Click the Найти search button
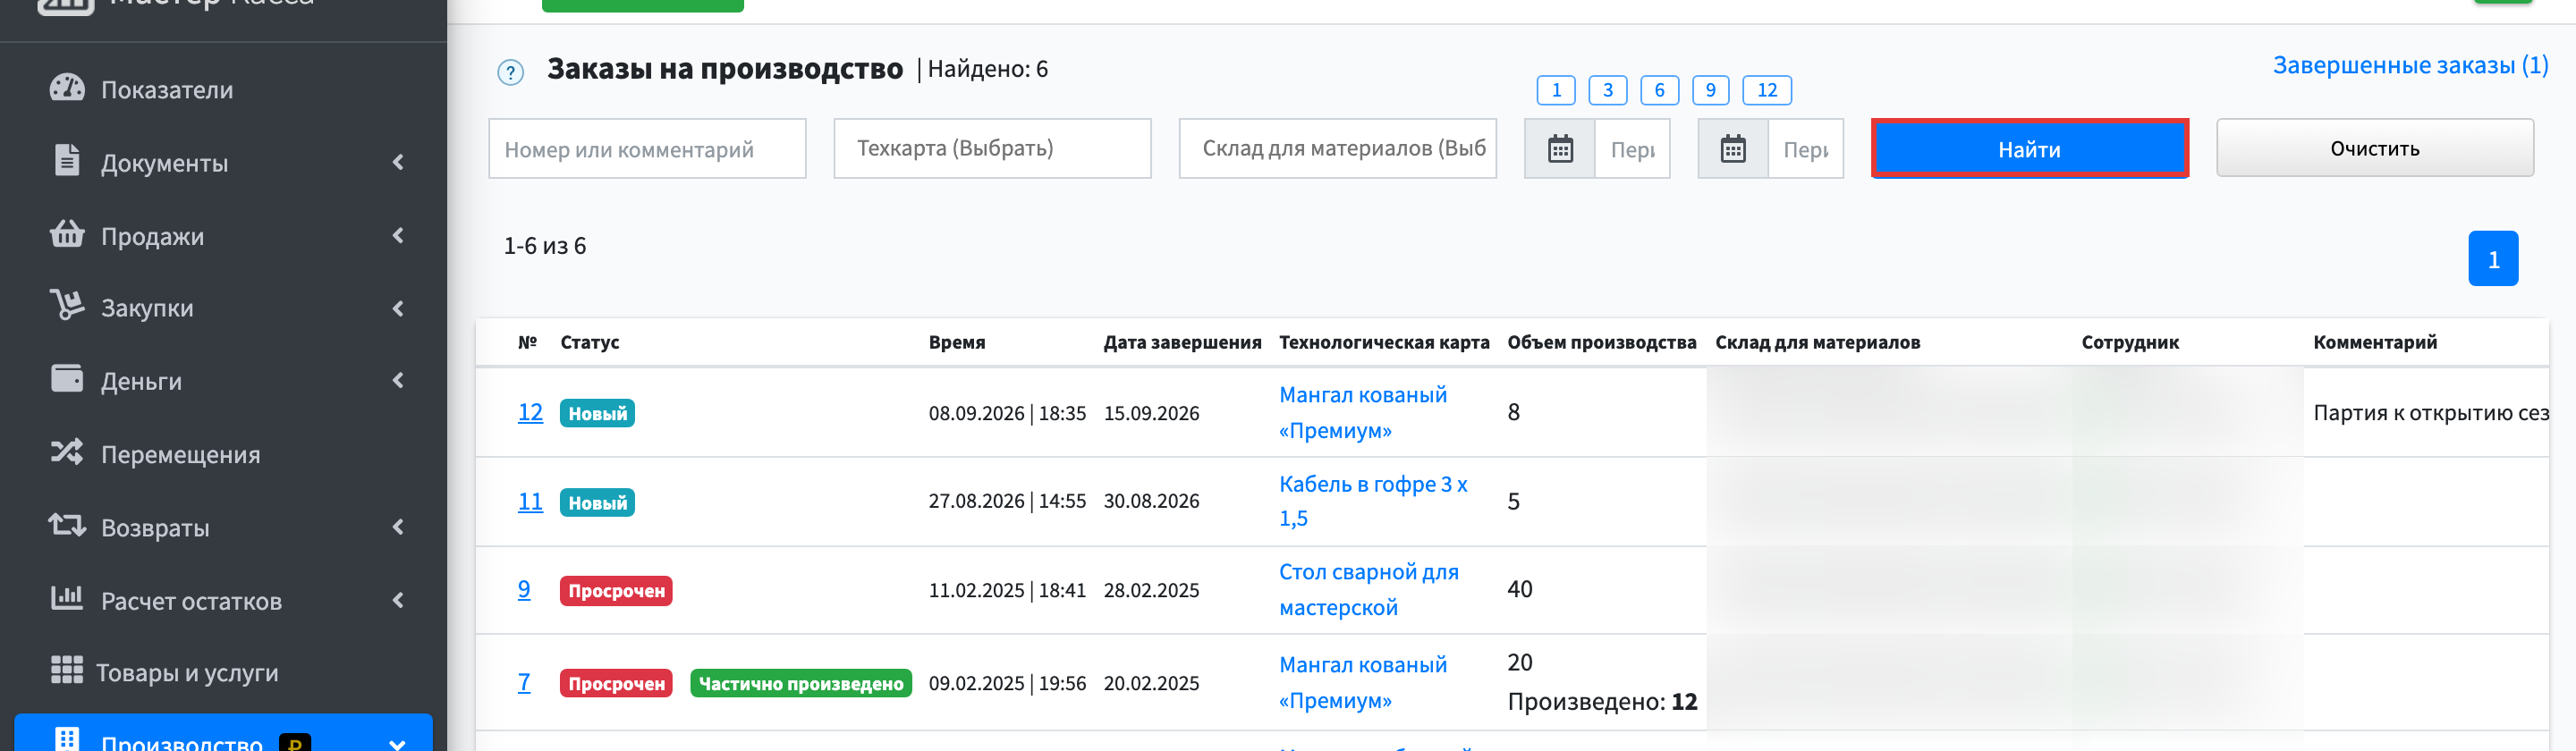The height and width of the screenshot is (751, 2576). tap(2029, 149)
